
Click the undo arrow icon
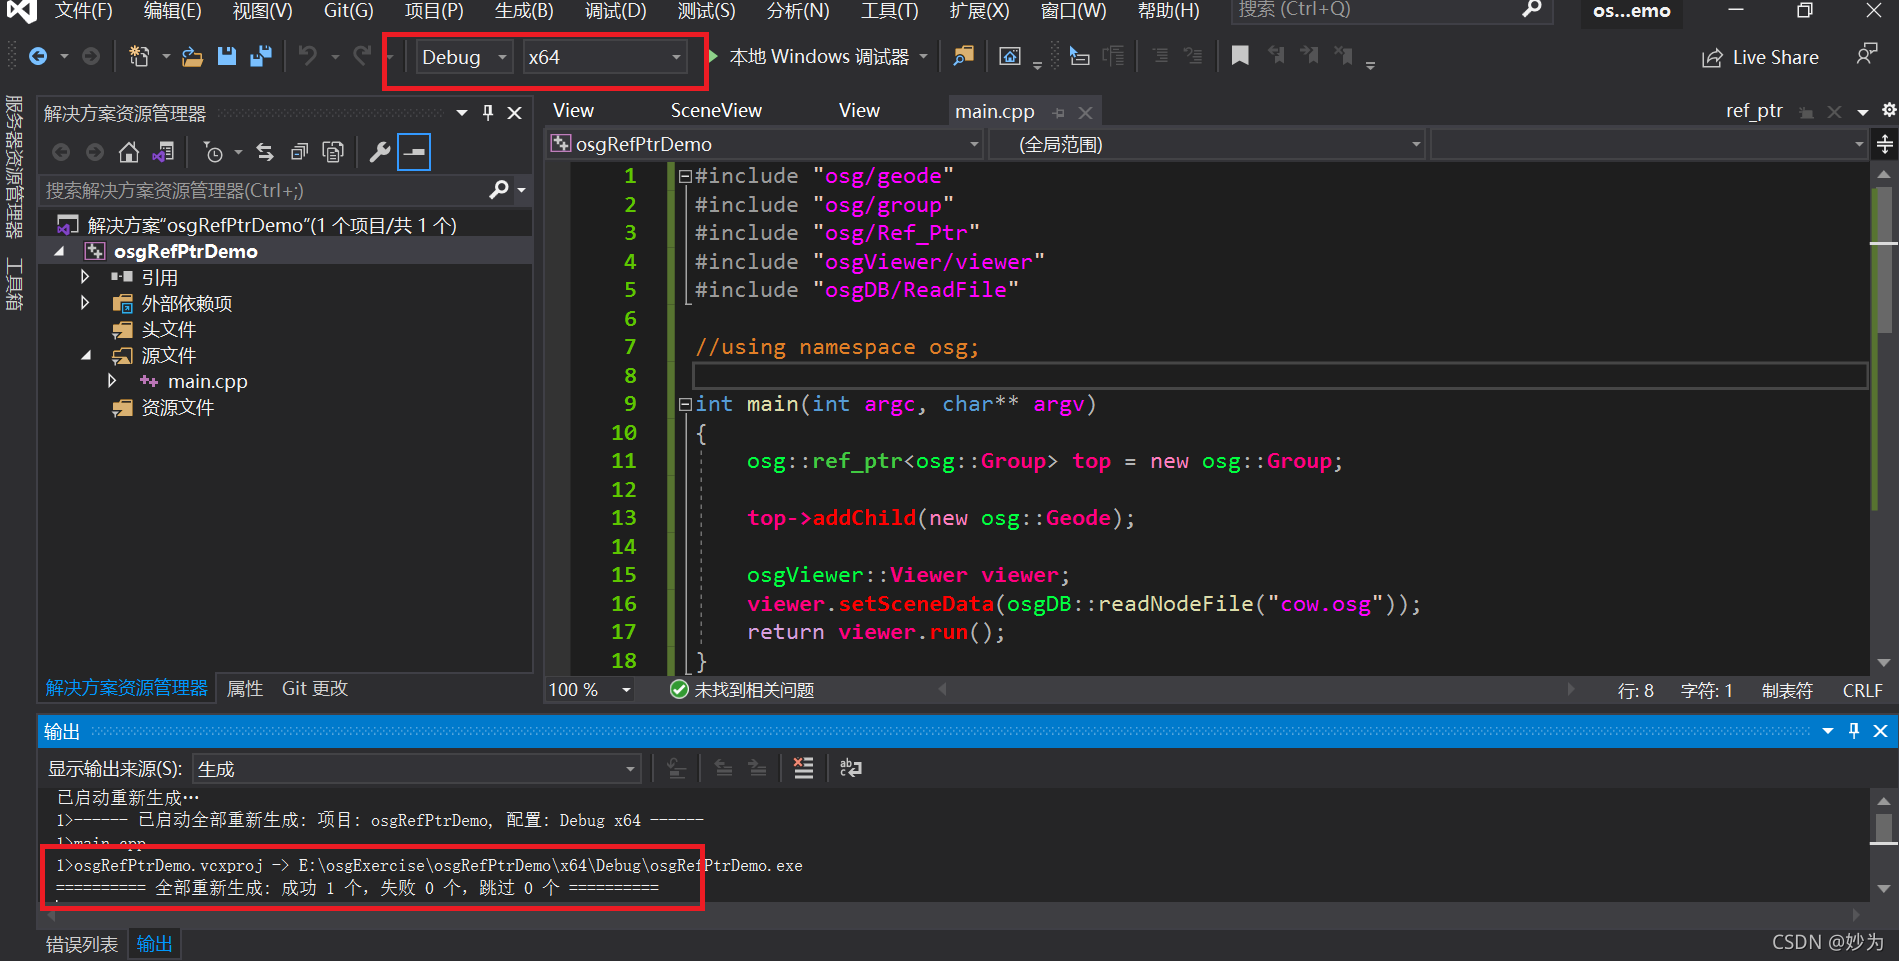pos(308,57)
